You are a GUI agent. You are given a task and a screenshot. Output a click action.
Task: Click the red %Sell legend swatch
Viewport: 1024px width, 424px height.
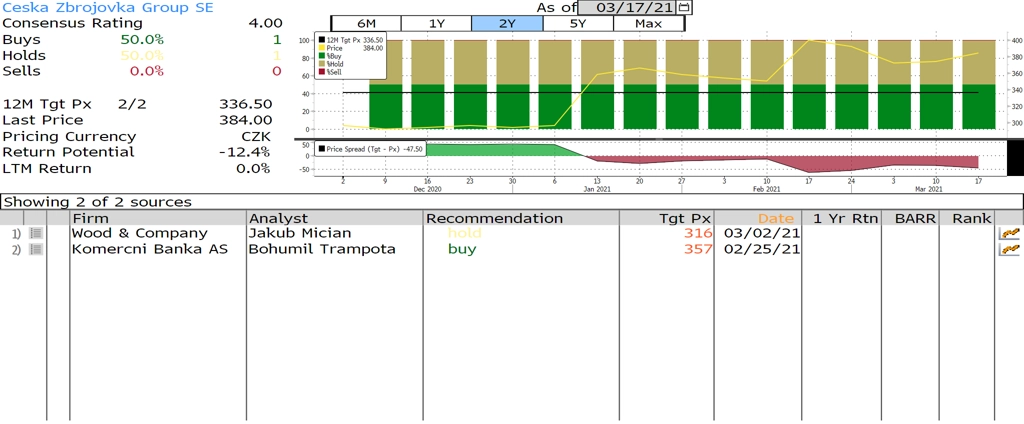pyautogui.click(x=321, y=72)
